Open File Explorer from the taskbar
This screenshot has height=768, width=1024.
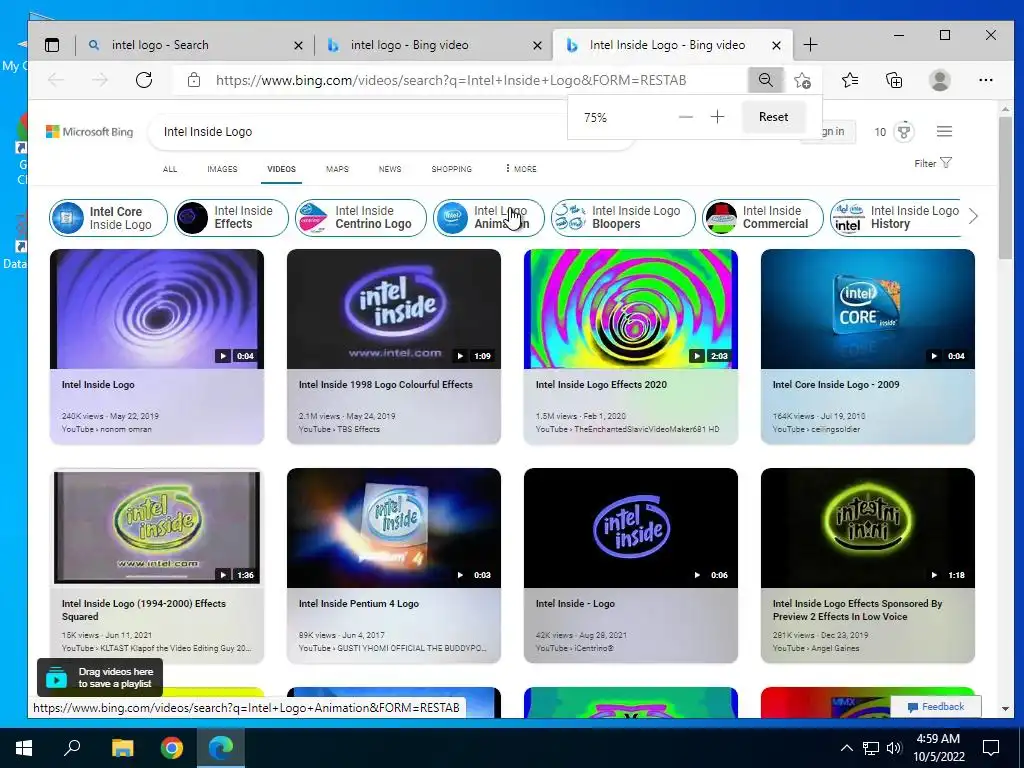[122, 748]
